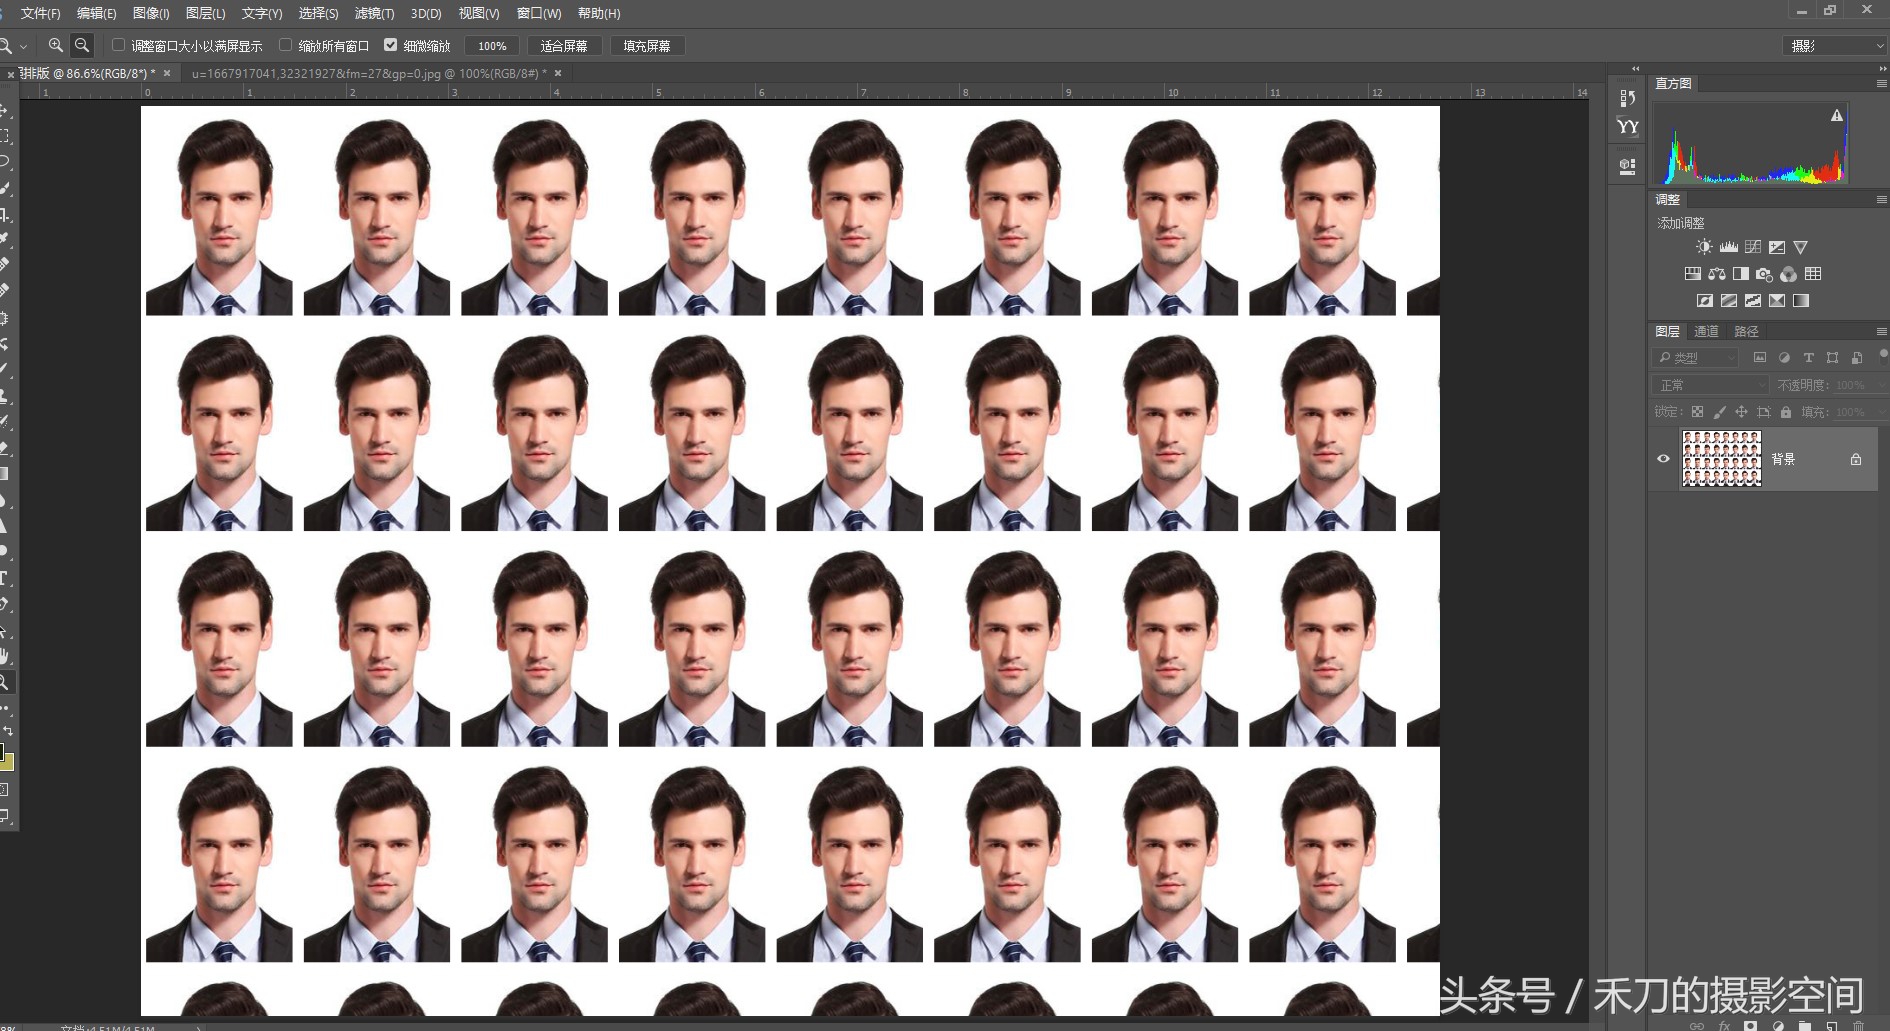
Task: Click the 适合屏幕 button
Action: [564, 46]
